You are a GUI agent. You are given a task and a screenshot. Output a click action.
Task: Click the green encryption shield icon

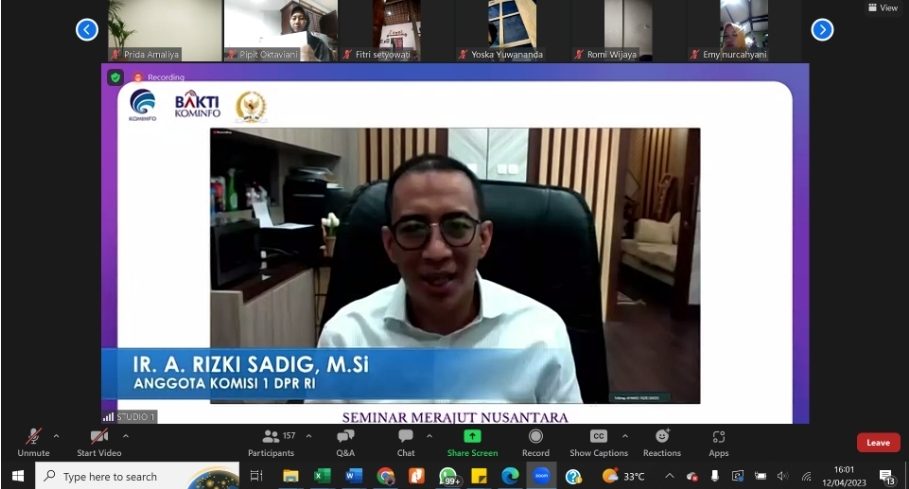point(115,77)
